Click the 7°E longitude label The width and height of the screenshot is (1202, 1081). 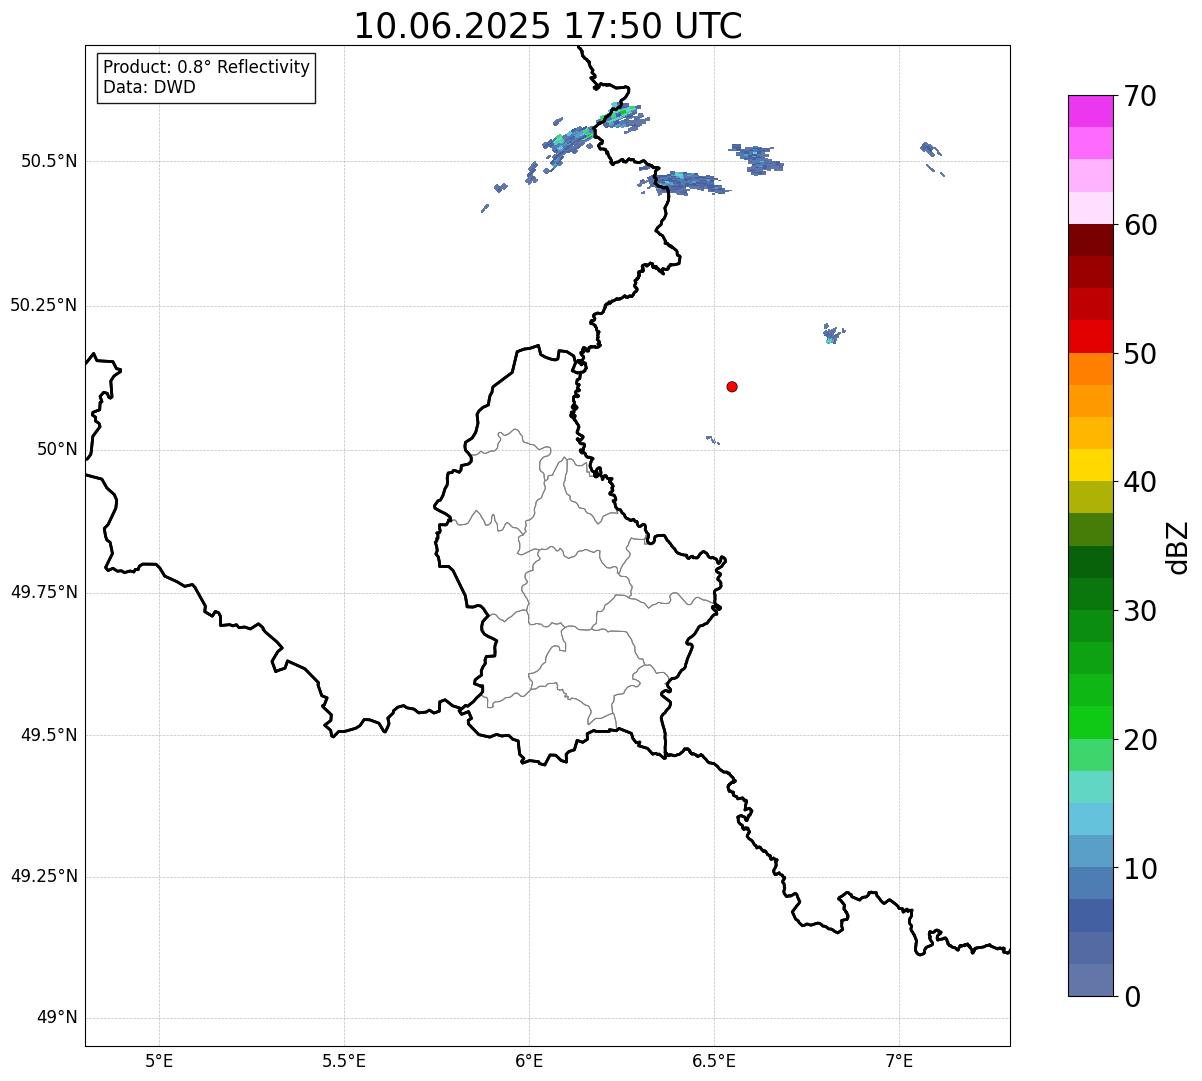899,1061
